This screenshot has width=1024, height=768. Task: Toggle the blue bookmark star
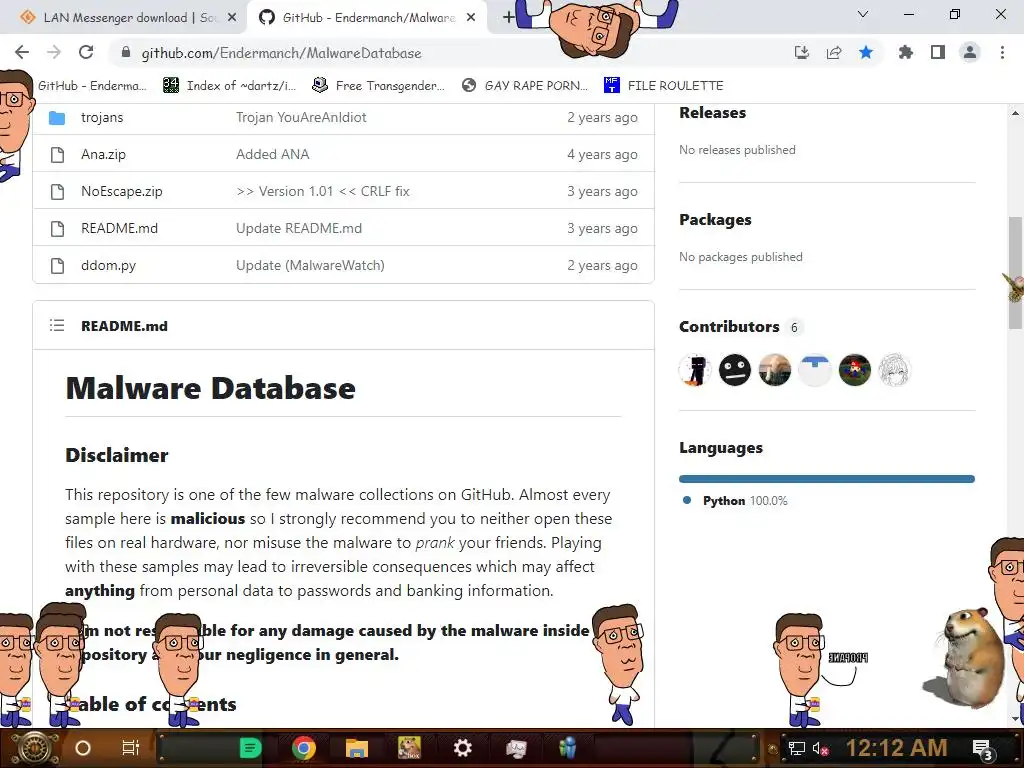[866, 52]
